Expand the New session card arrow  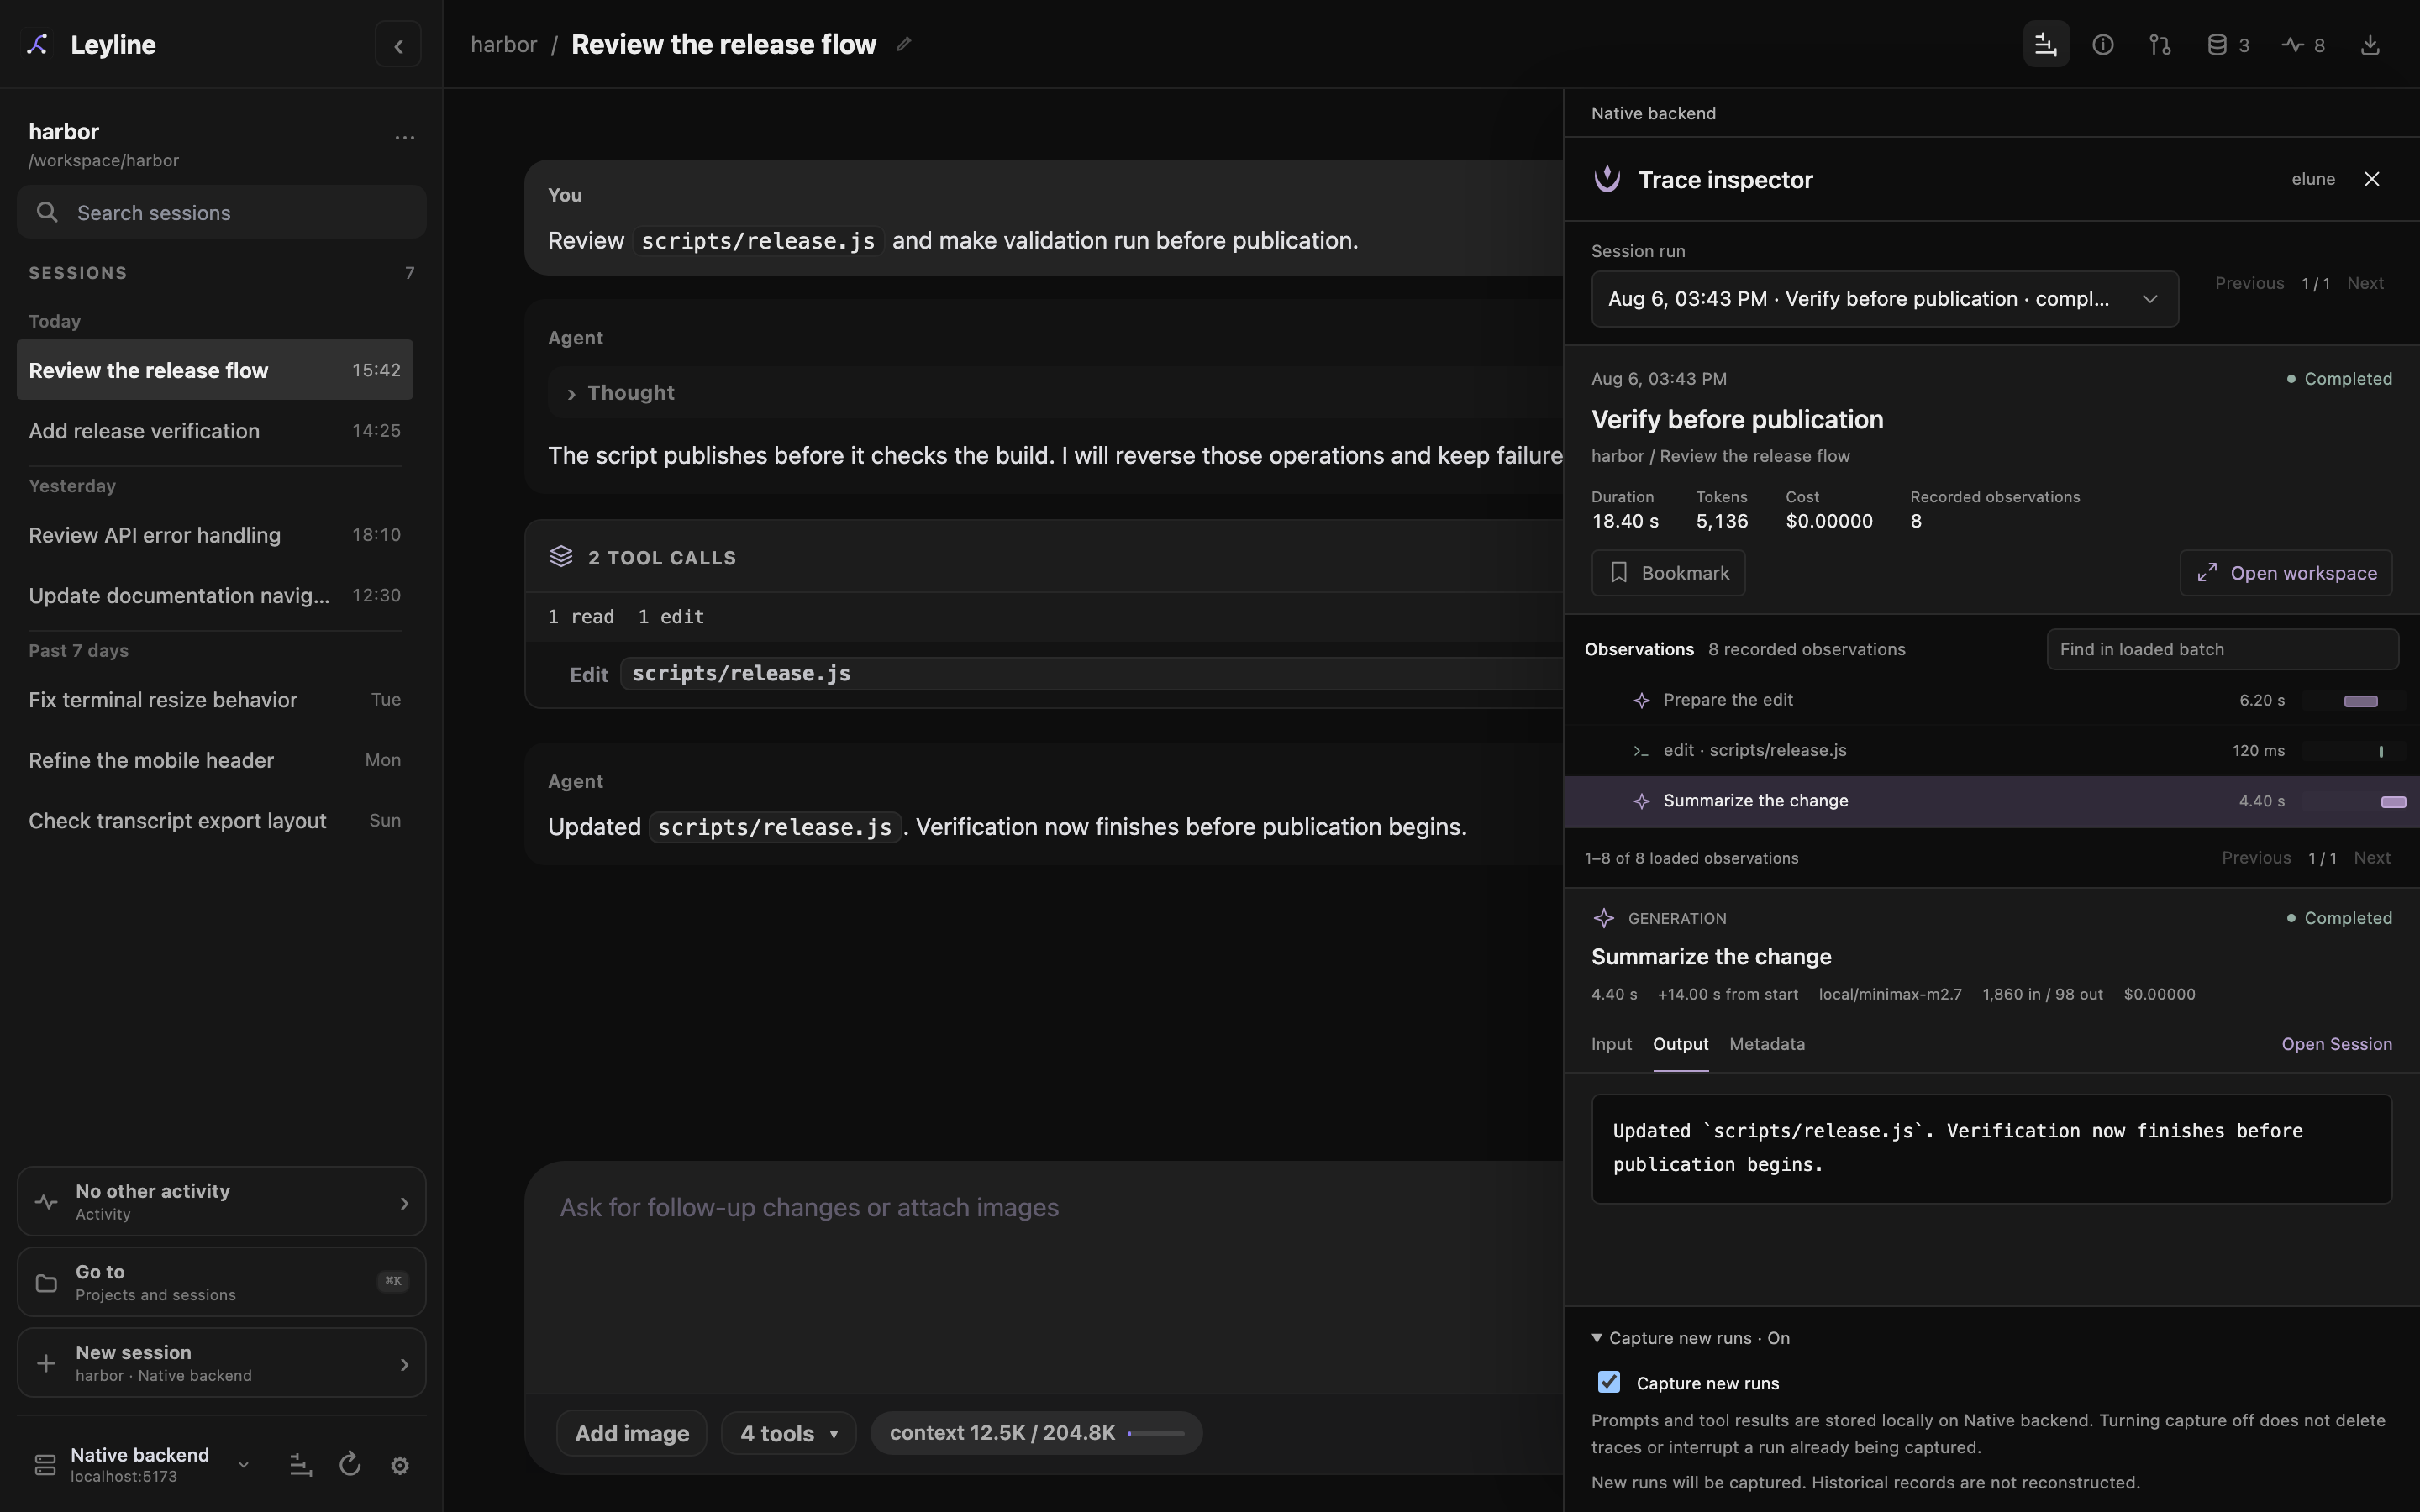pos(404,1363)
